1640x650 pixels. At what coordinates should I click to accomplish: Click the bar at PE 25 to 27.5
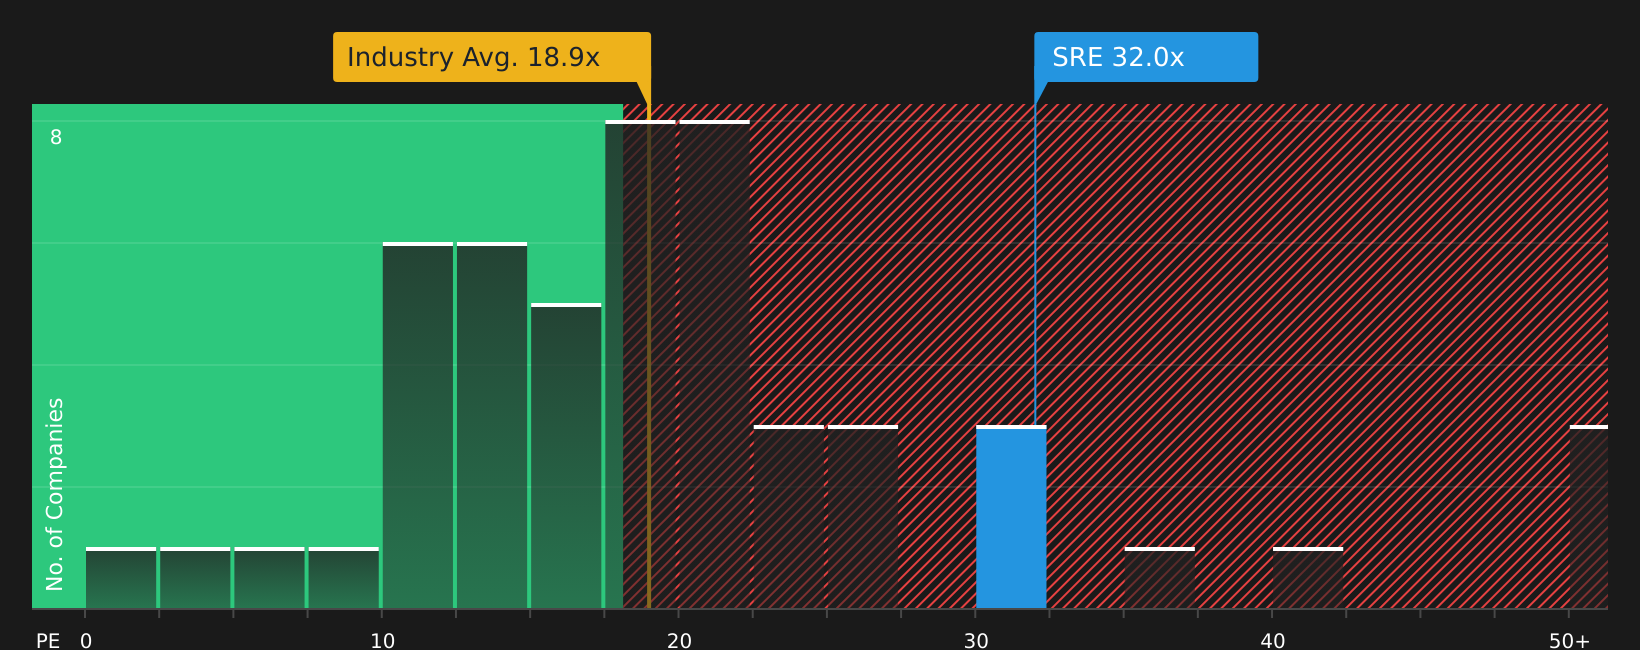click(863, 517)
